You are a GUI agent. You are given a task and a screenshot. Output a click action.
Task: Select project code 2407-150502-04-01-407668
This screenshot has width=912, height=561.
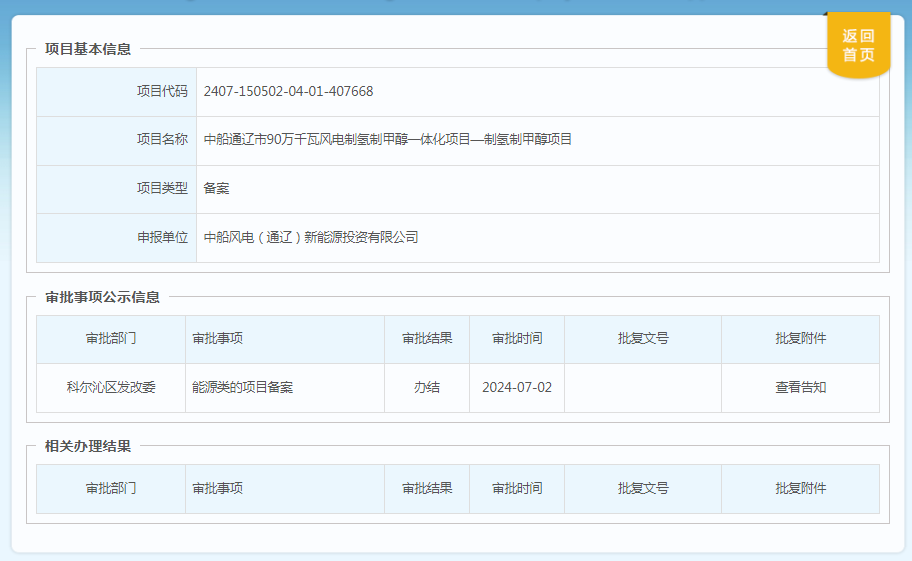pos(288,91)
